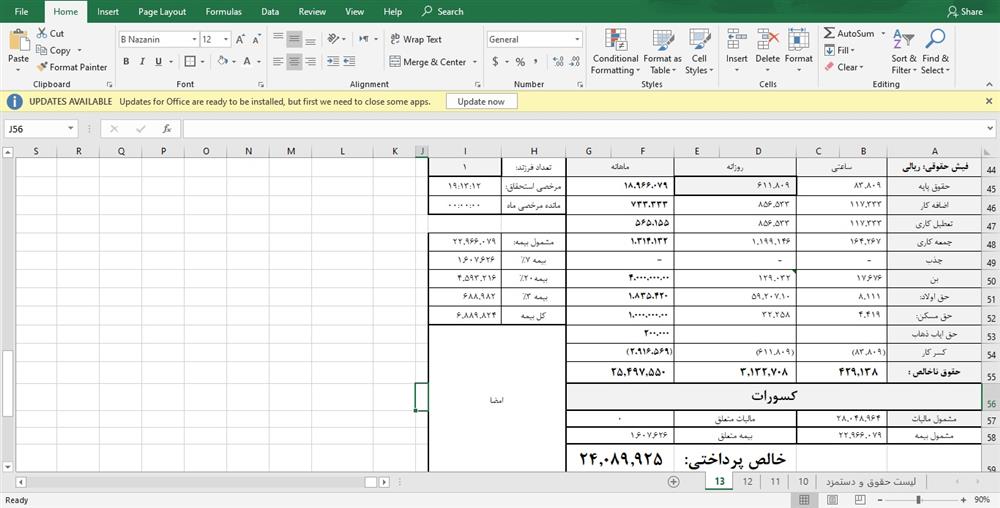Click the Update now button
Viewport: 1000px width, 508px height.
pos(481,102)
